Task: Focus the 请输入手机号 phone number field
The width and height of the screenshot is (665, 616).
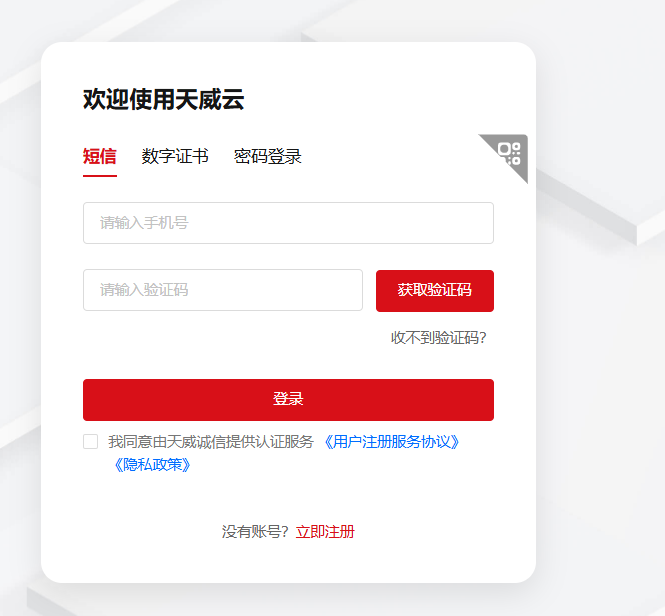Action: click(x=288, y=223)
